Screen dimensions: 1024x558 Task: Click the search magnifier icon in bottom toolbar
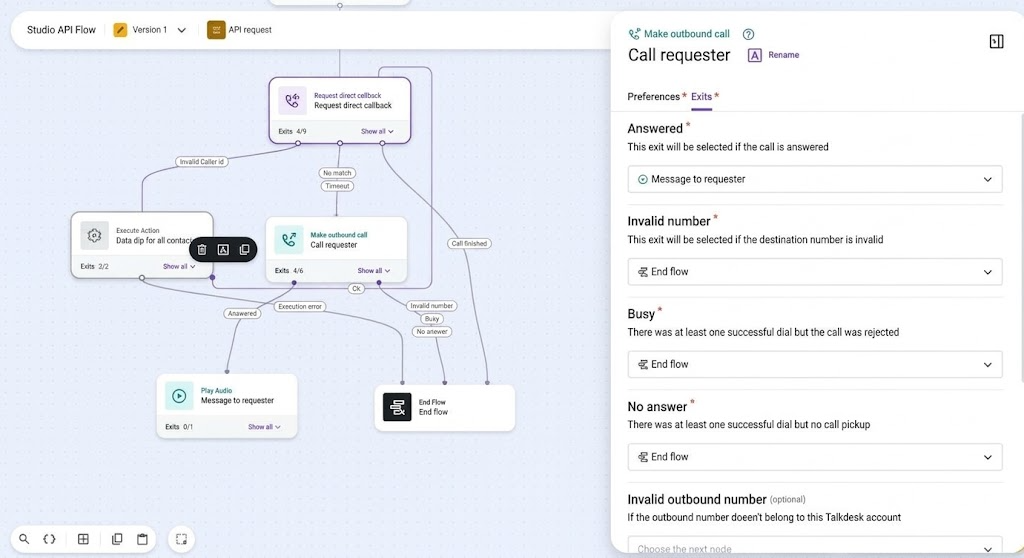[x=24, y=539]
